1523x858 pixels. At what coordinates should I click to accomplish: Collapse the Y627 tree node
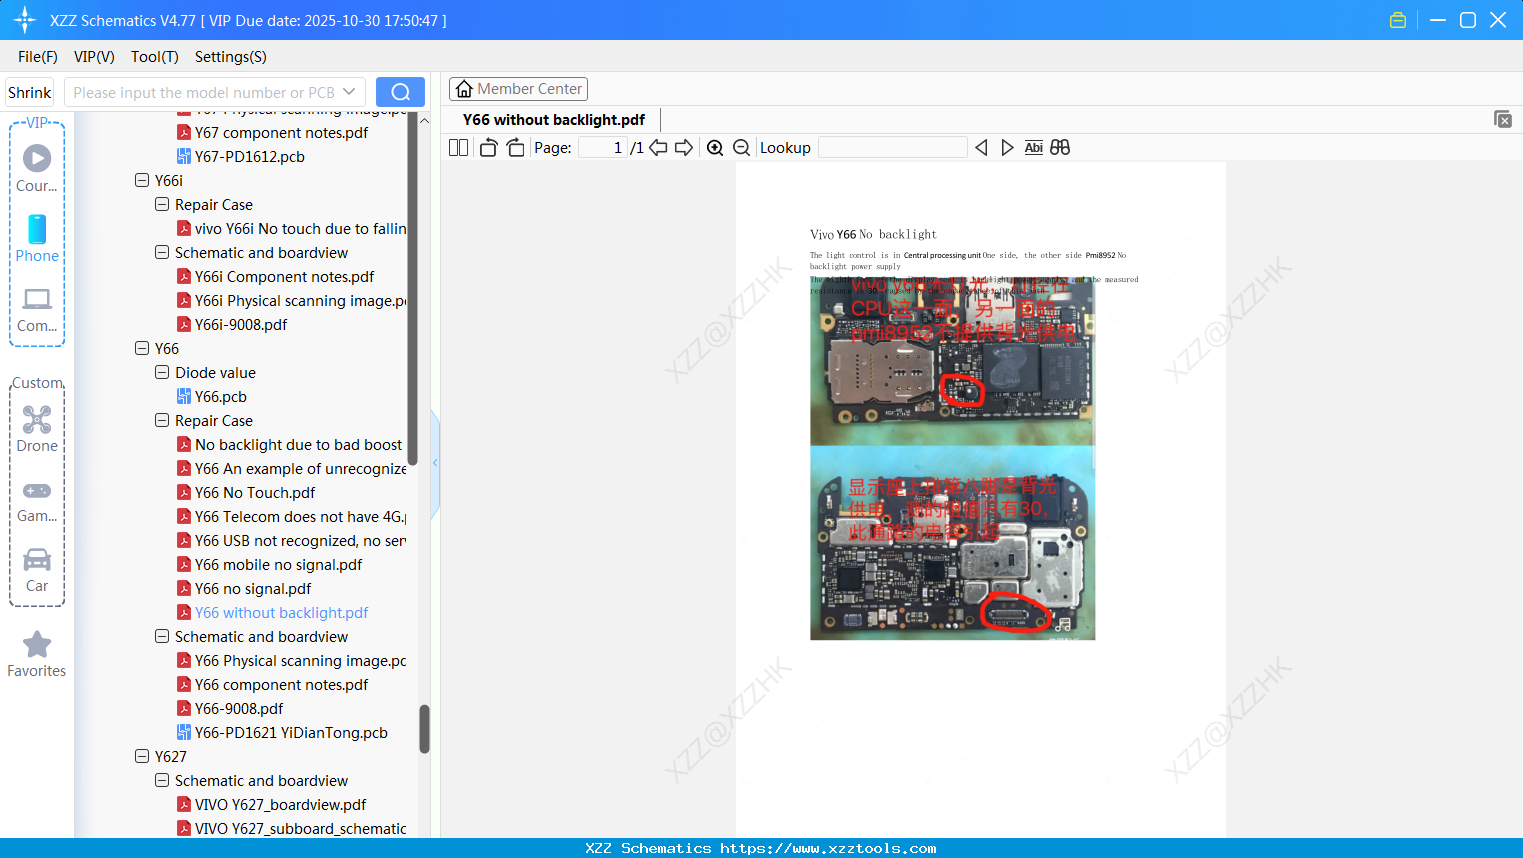pos(142,757)
